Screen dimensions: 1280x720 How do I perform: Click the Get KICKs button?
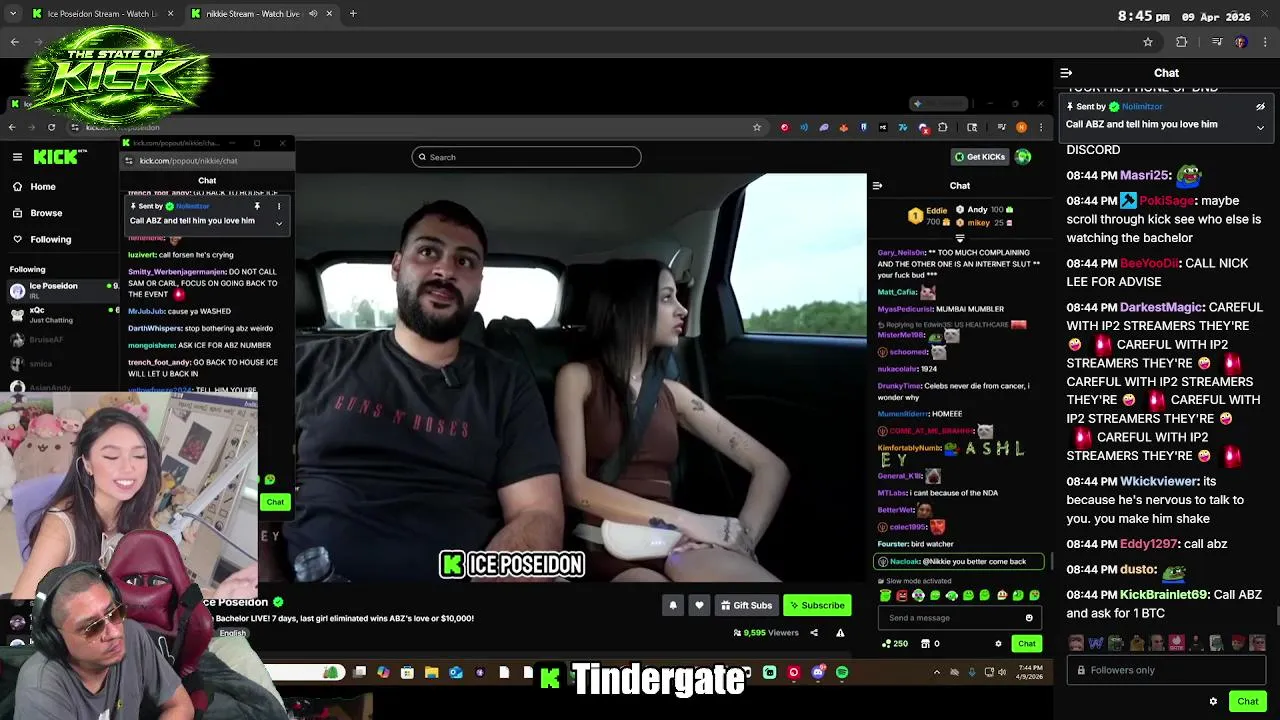tap(978, 157)
